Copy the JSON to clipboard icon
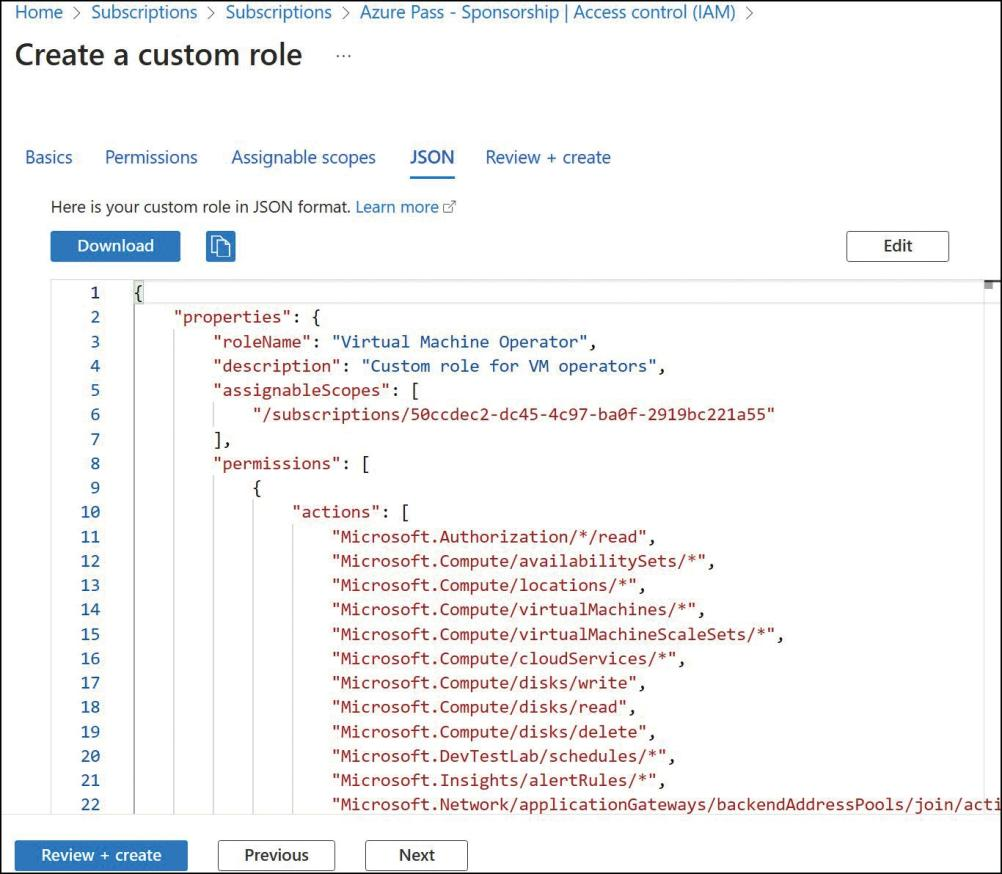The image size is (1002, 874). pos(220,247)
